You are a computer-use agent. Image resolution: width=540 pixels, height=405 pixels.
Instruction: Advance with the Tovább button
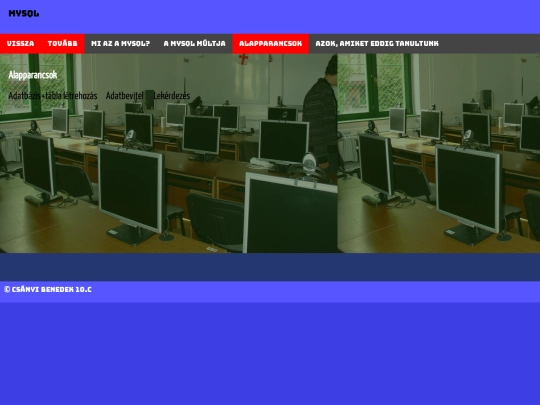click(x=62, y=43)
